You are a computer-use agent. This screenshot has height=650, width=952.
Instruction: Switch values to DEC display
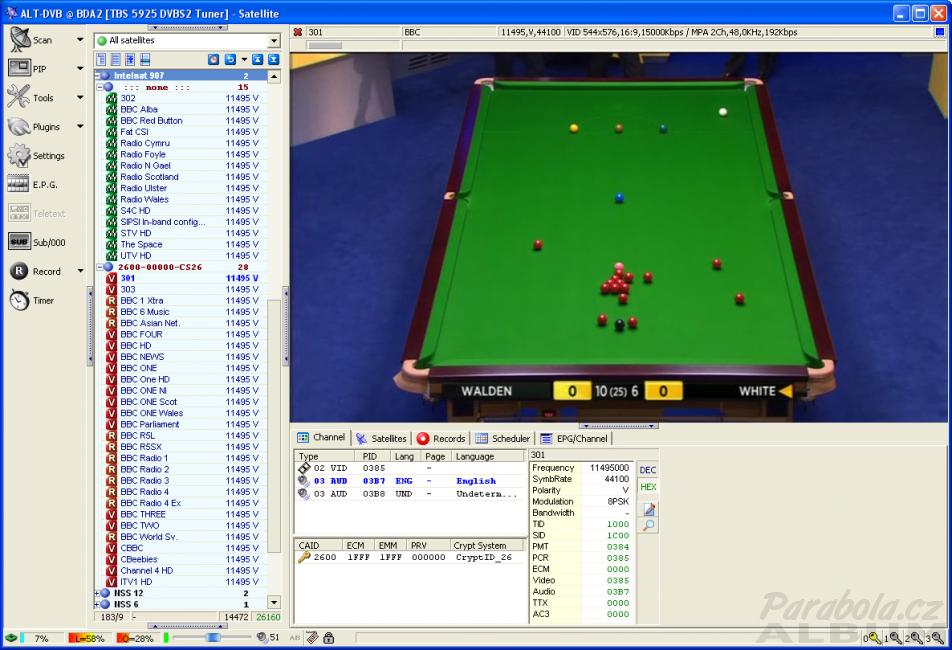click(x=648, y=470)
